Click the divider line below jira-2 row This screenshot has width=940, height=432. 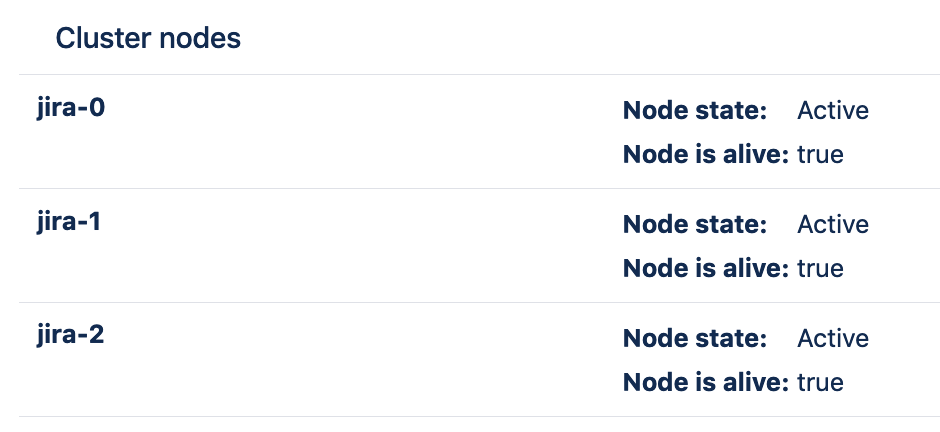click(x=470, y=416)
